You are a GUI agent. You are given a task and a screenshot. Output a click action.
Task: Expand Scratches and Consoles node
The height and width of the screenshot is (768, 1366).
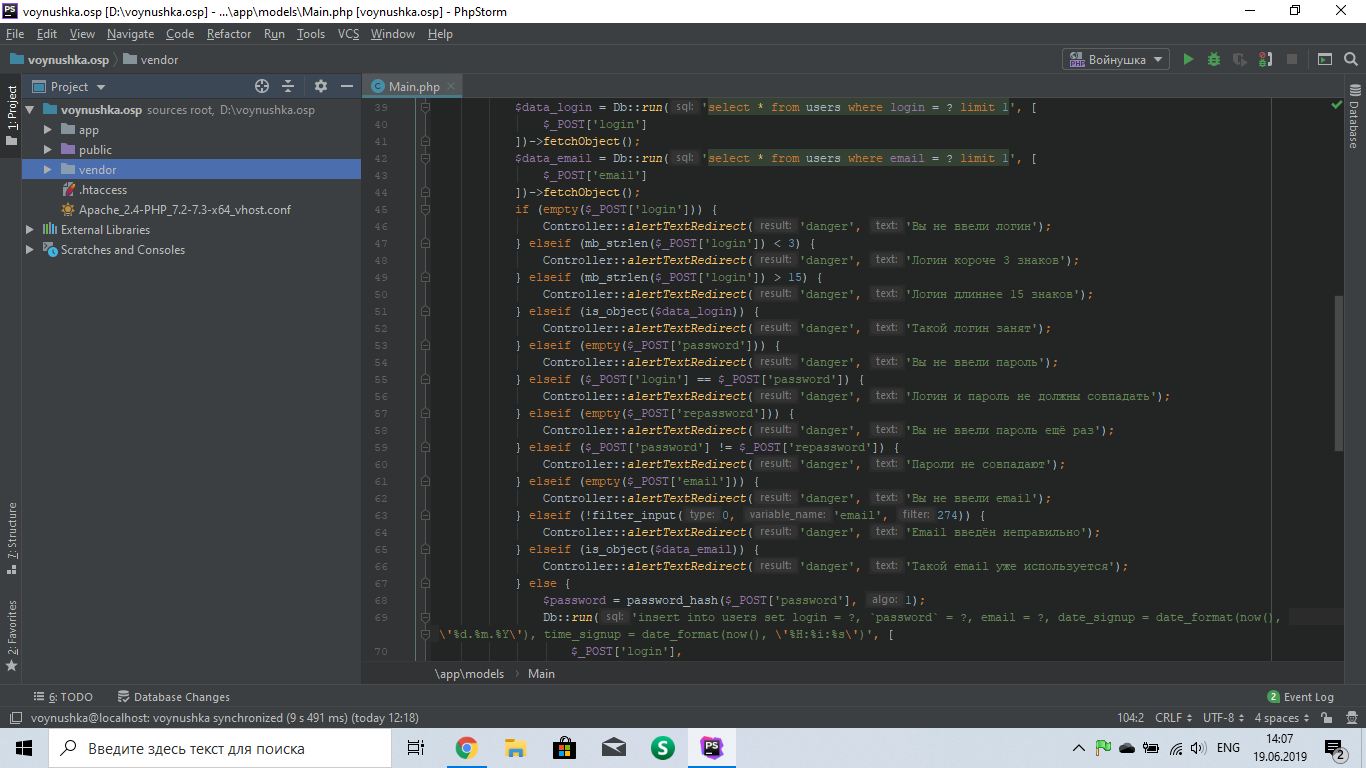click(29, 250)
